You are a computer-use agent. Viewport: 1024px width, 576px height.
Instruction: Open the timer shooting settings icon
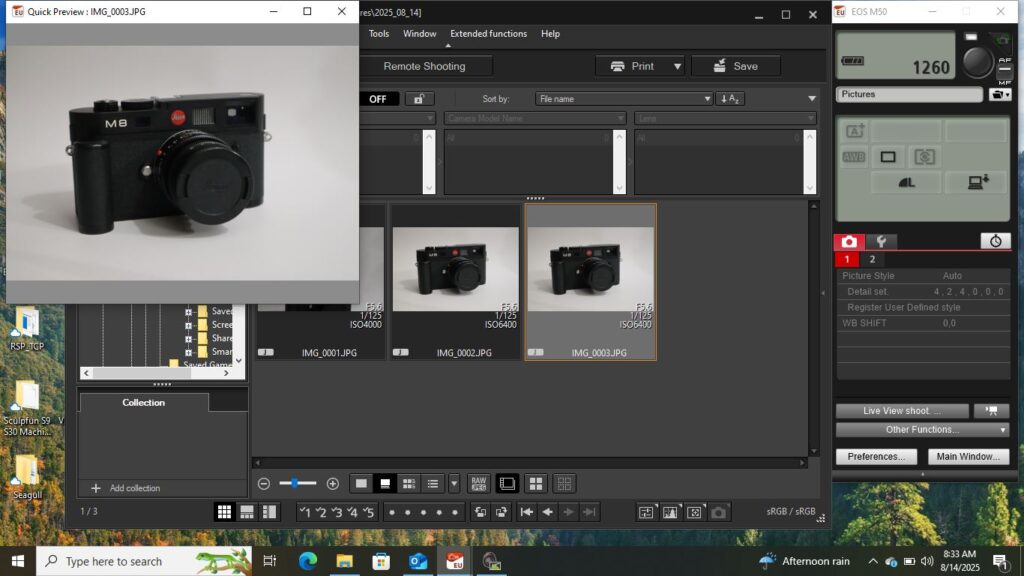995,241
